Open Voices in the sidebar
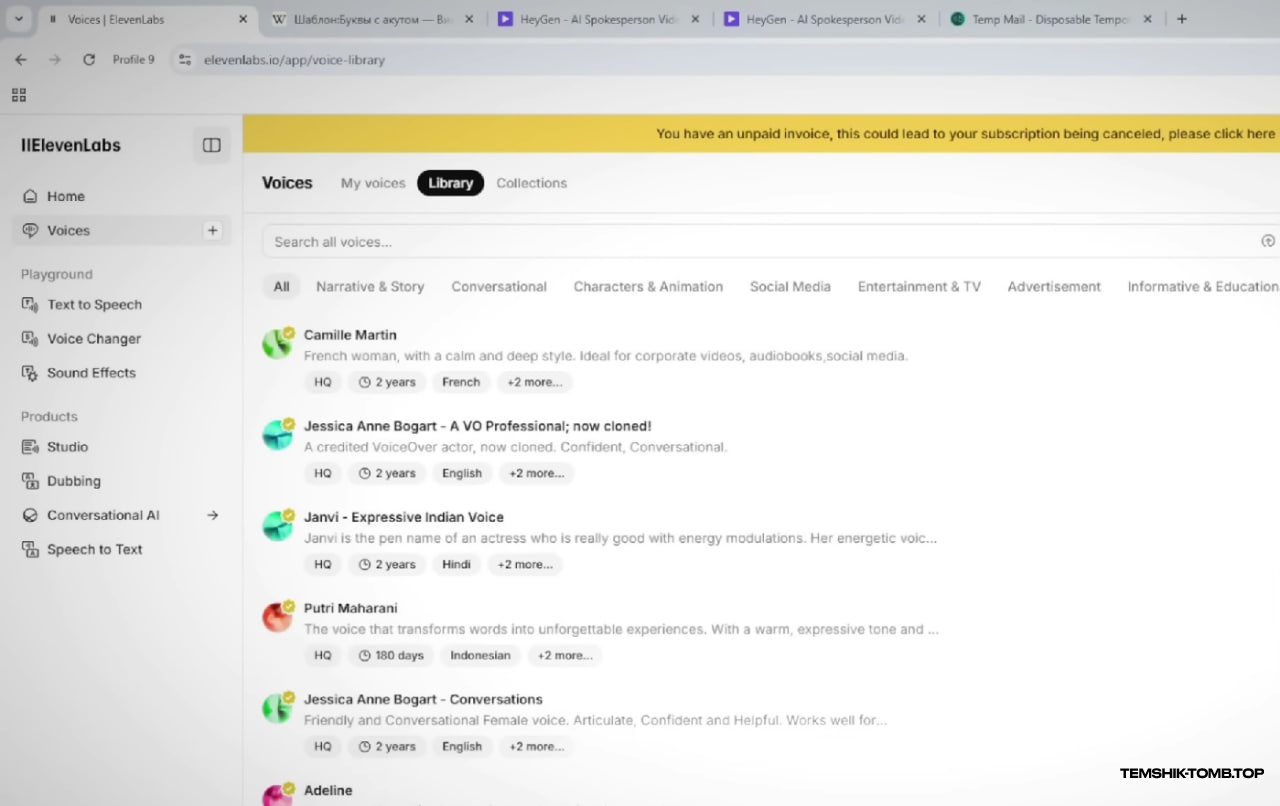Image resolution: width=1280 pixels, height=806 pixels. pos(121,230)
